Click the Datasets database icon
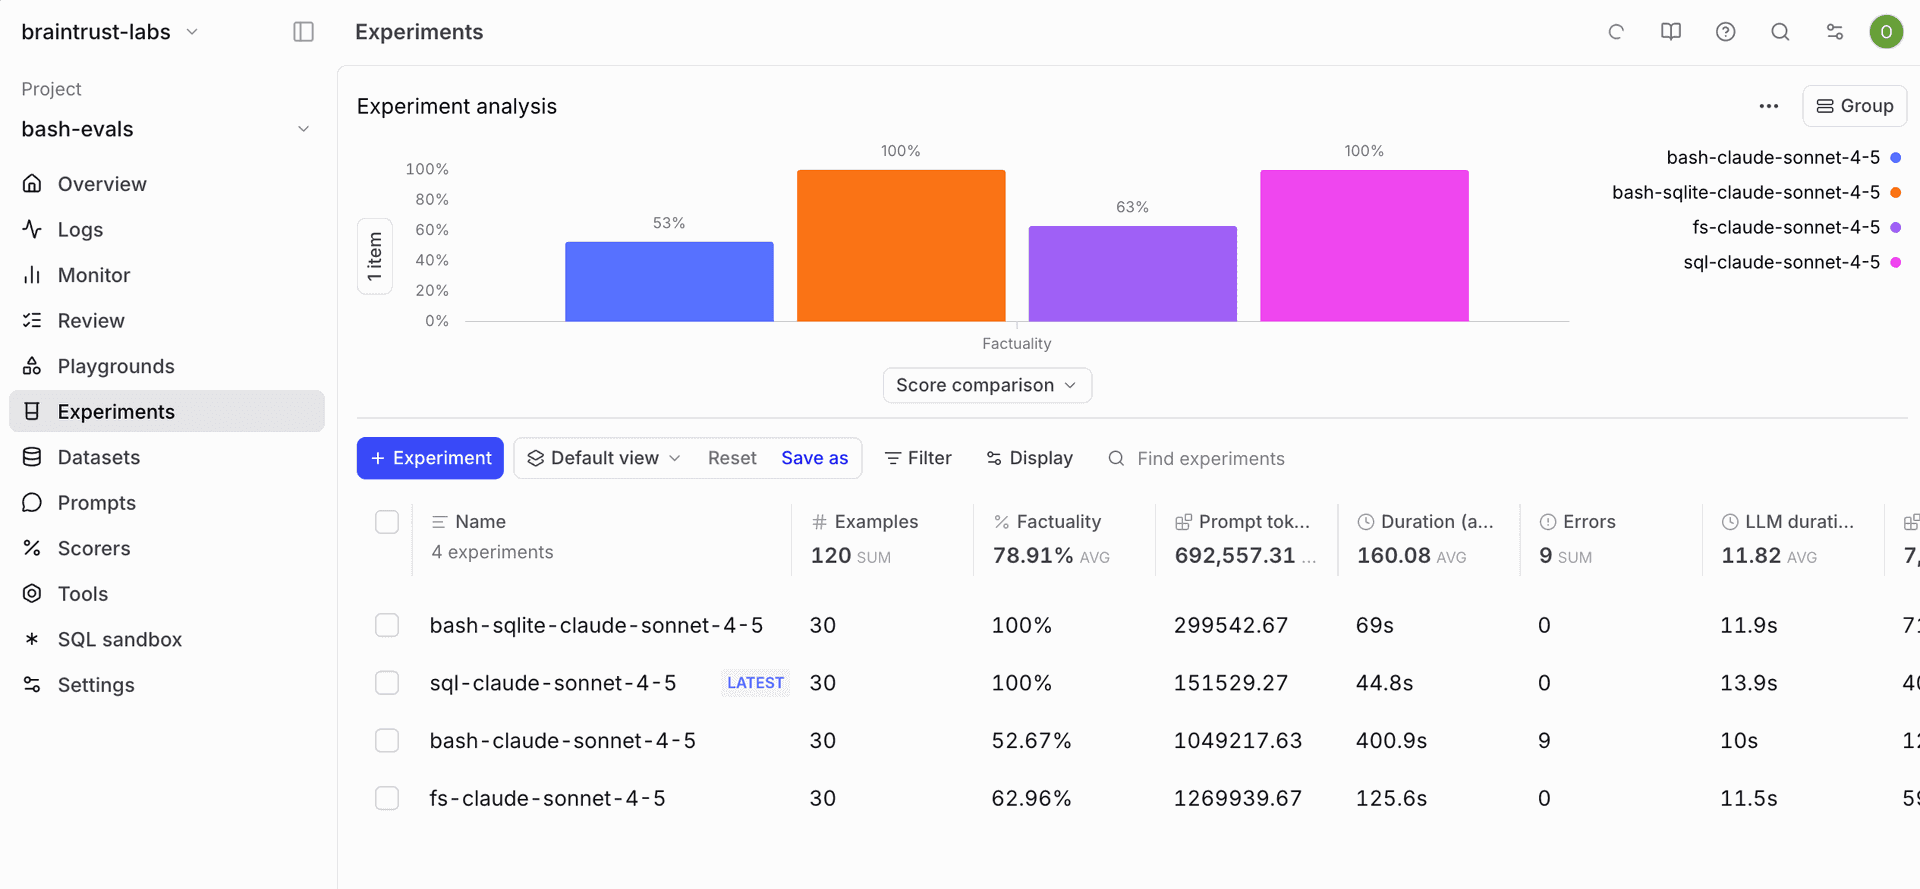 pyautogui.click(x=32, y=457)
